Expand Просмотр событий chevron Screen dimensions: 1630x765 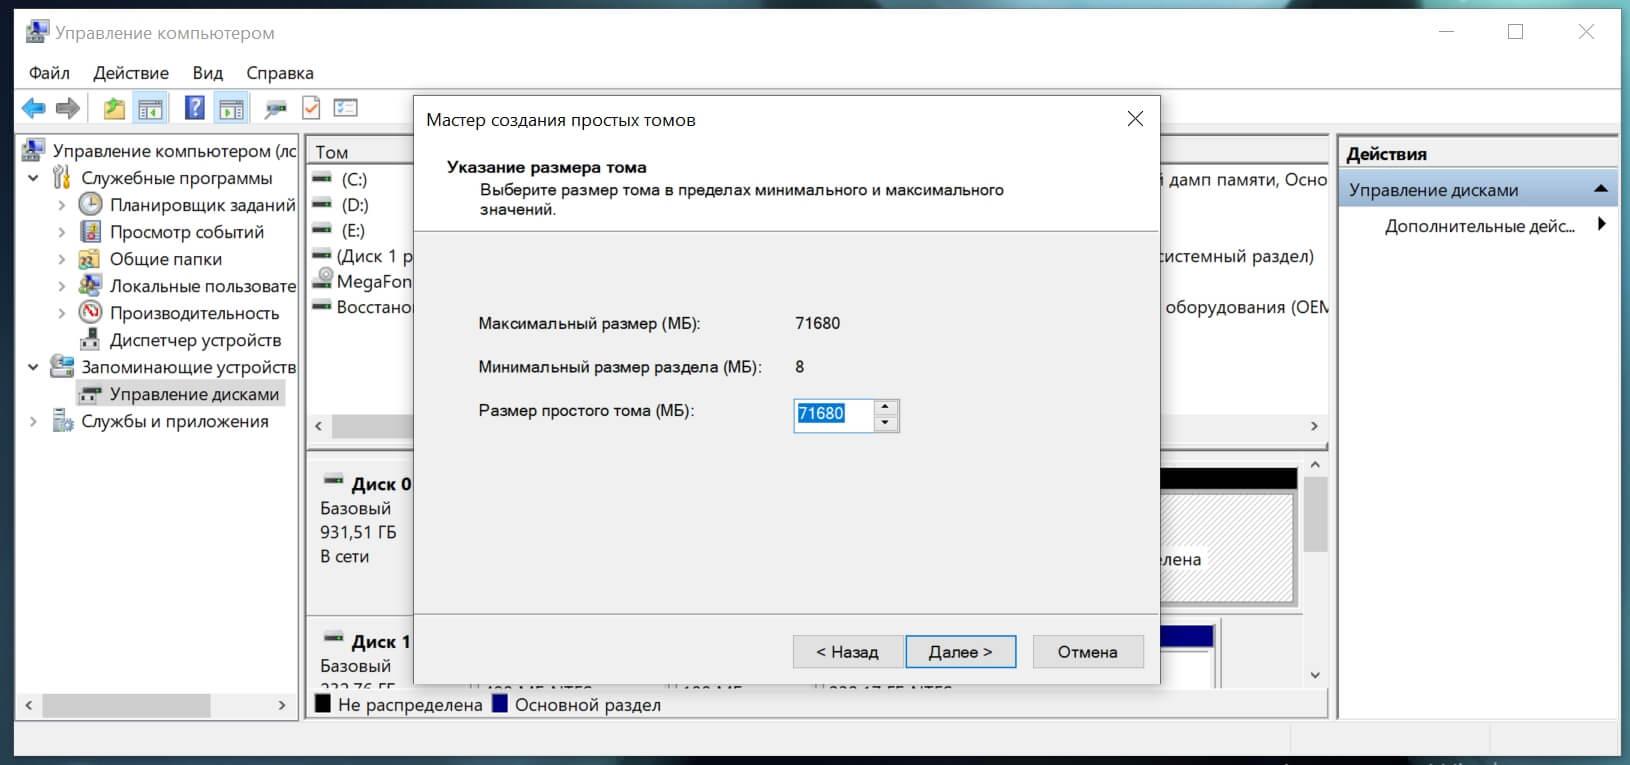[x=62, y=232]
